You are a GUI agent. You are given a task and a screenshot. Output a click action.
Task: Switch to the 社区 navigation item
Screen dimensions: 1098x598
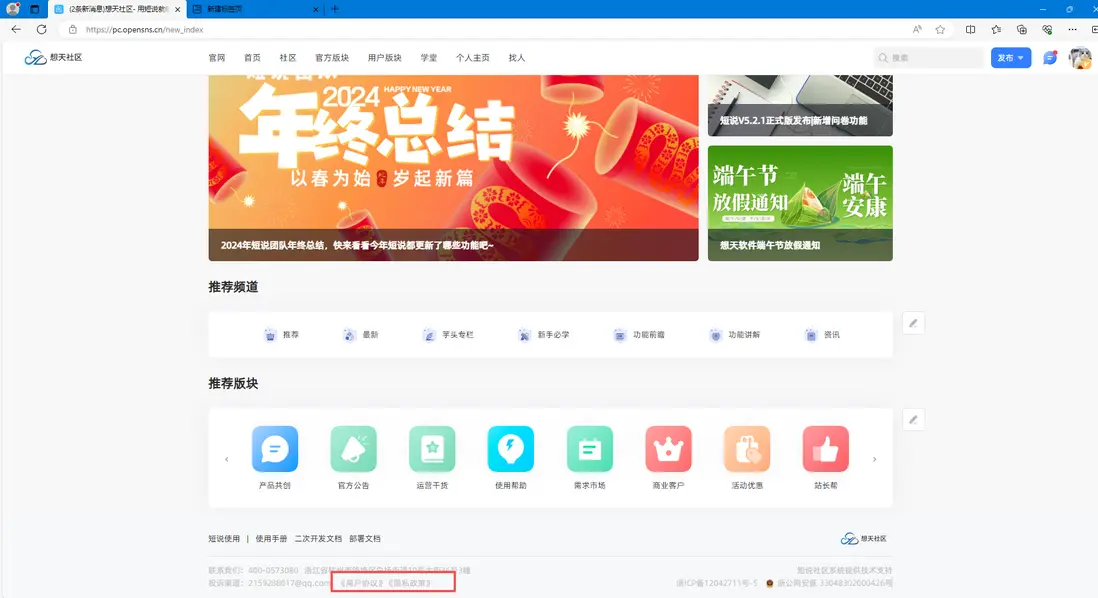point(288,57)
